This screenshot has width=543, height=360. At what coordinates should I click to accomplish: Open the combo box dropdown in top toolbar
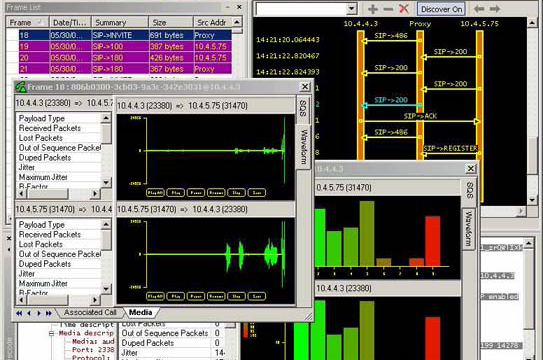pos(352,9)
